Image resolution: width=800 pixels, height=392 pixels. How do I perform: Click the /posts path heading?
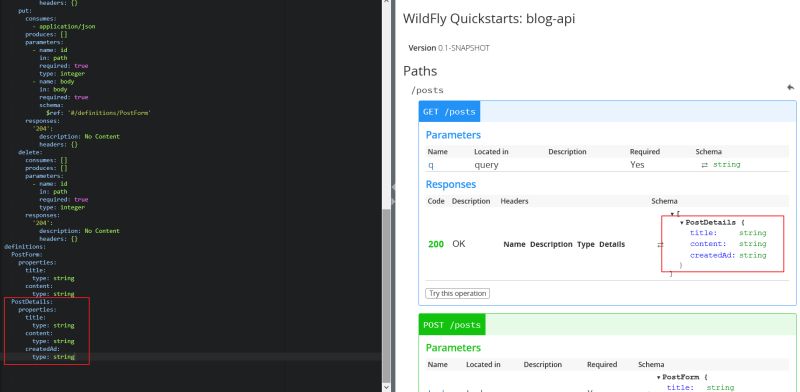(x=428, y=90)
